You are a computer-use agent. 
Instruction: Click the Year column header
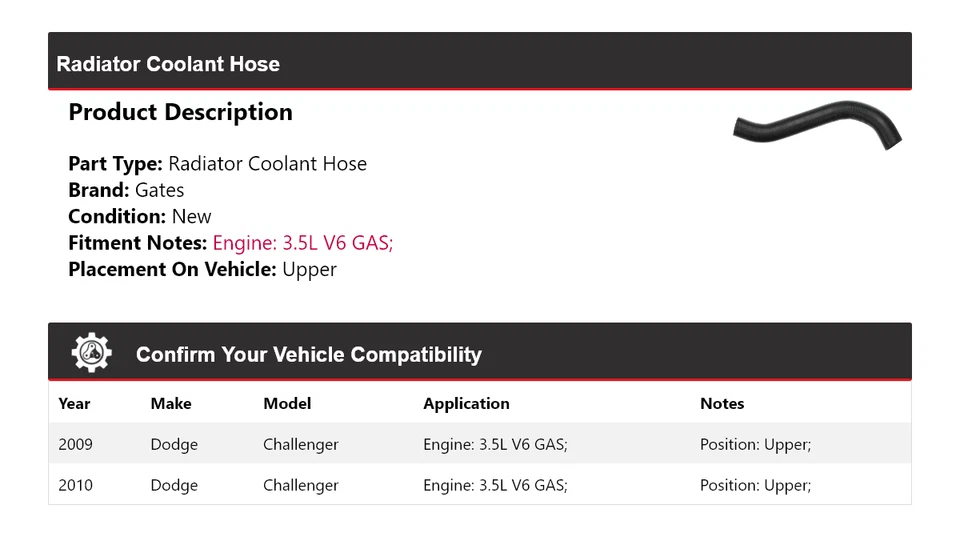74,404
